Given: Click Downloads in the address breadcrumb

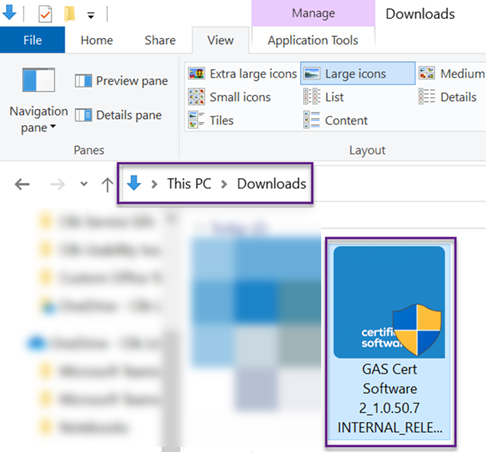Looking at the screenshot, I should click(x=271, y=184).
